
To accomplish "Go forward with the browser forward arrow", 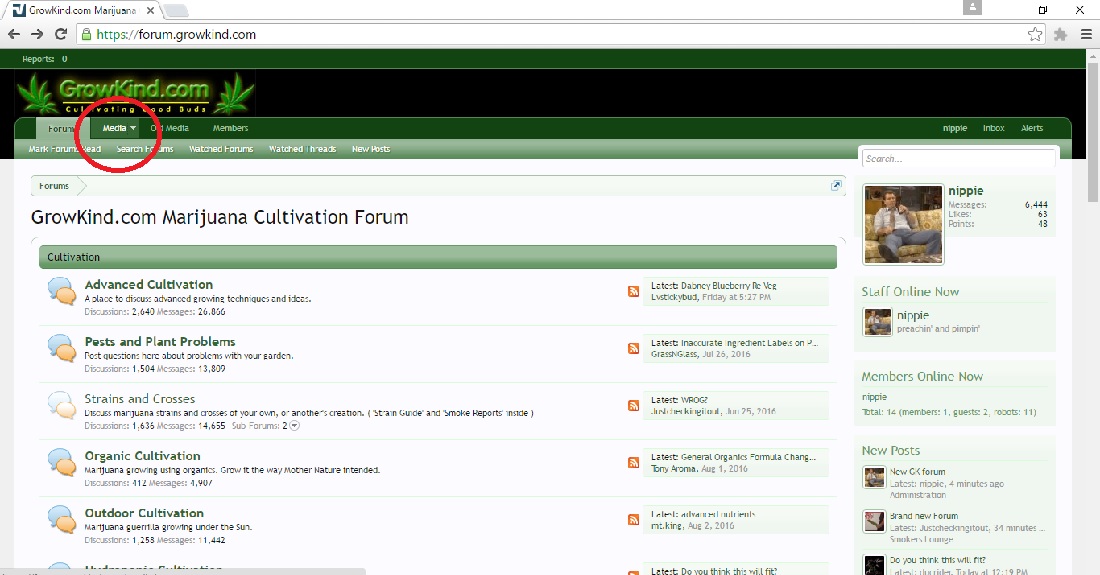I will [37, 34].
